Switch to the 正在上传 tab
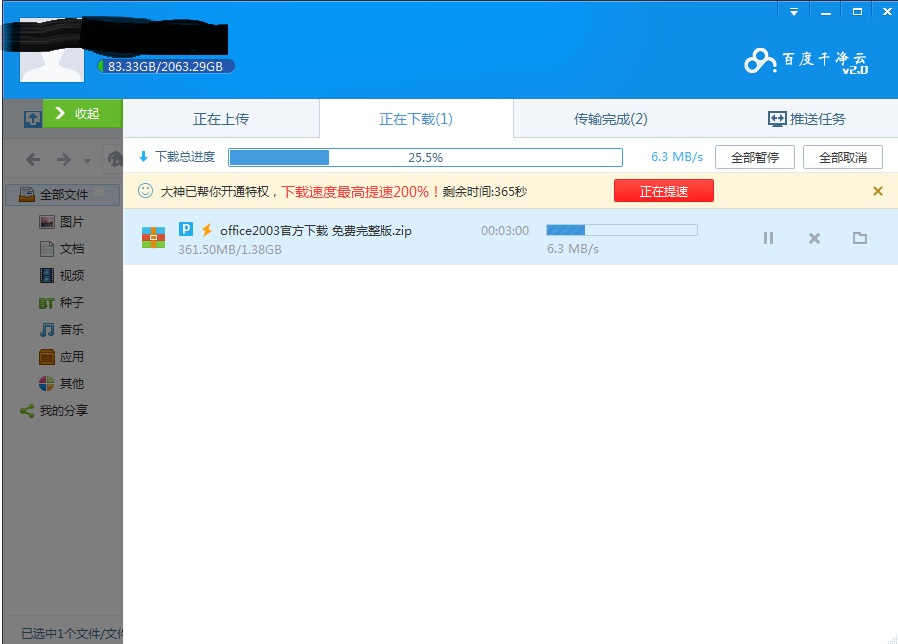Image resolution: width=898 pixels, height=644 pixels. [x=221, y=117]
